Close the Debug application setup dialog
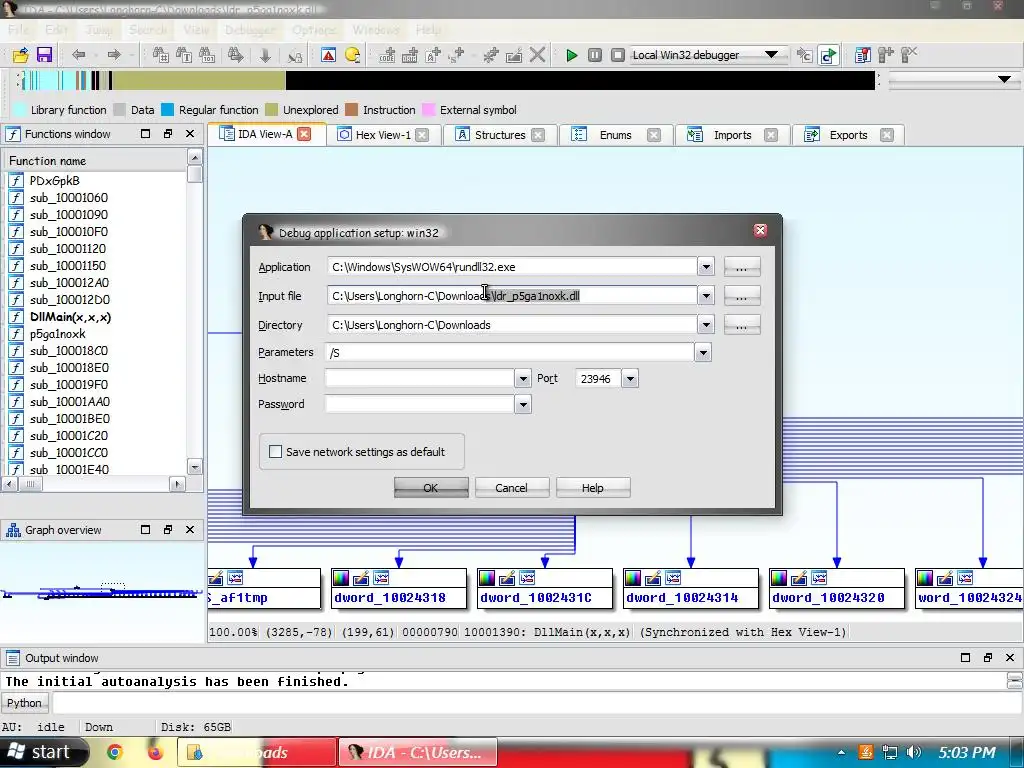Screen dimensions: 1024x768 tap(760, 230)
